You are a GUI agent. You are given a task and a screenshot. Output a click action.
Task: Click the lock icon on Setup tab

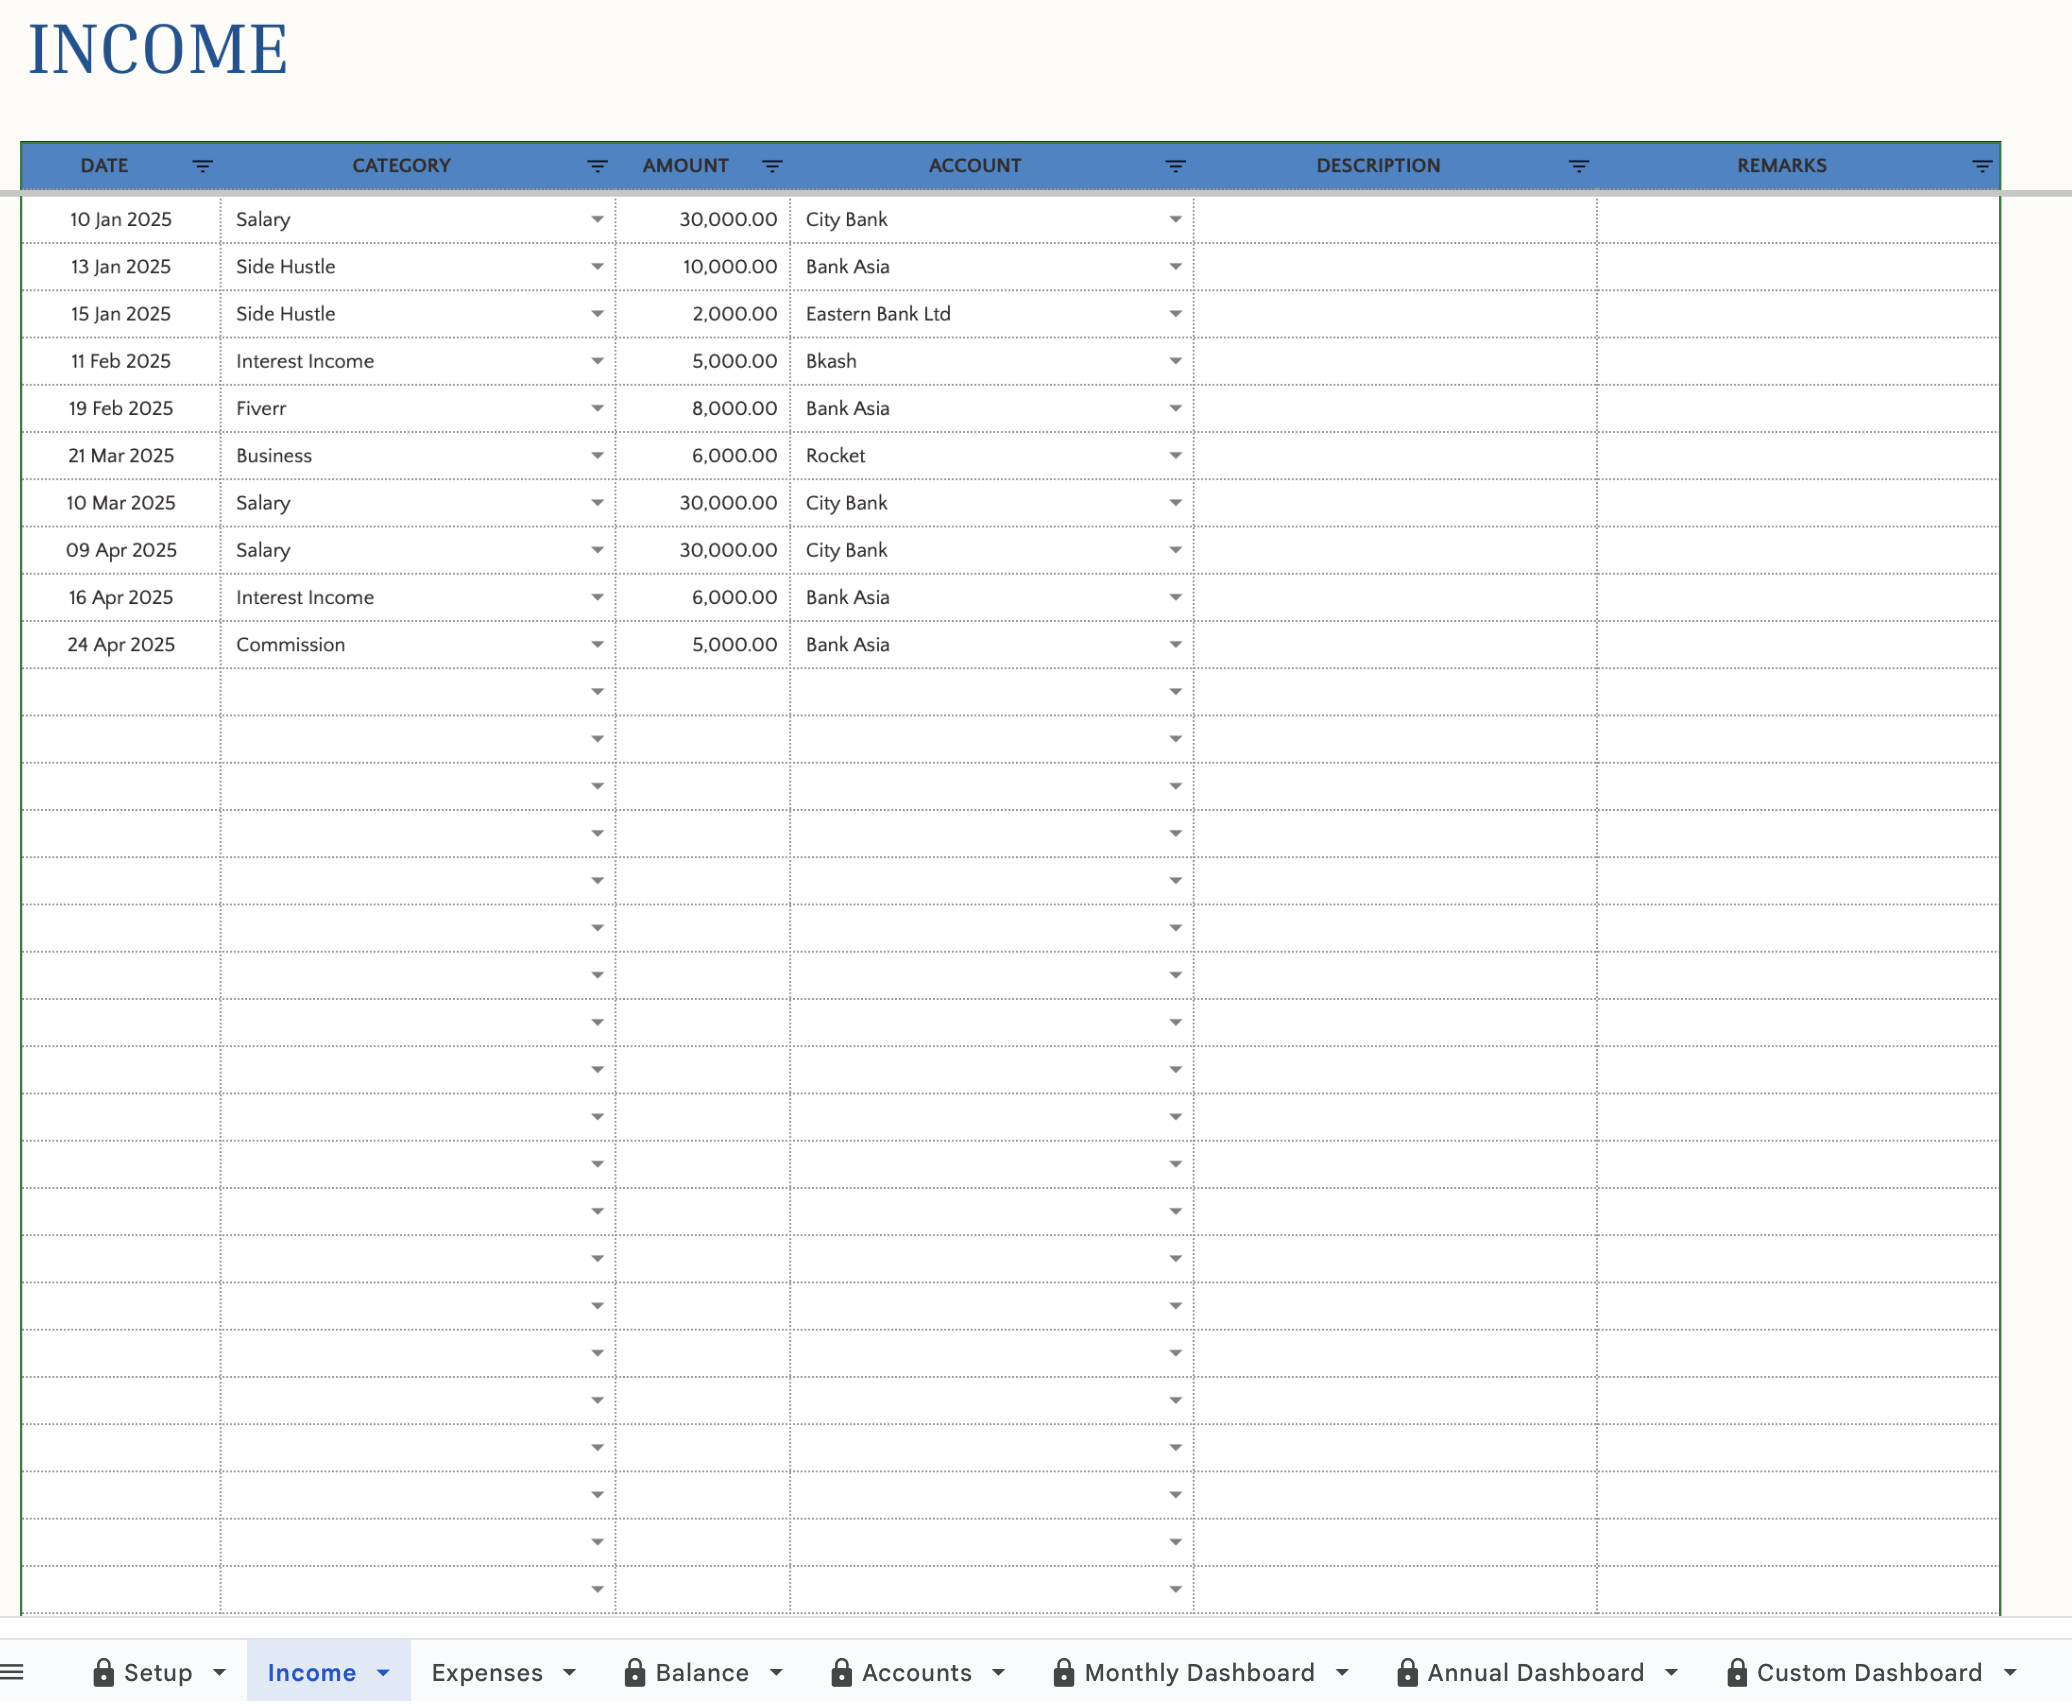pos(103,1672)
